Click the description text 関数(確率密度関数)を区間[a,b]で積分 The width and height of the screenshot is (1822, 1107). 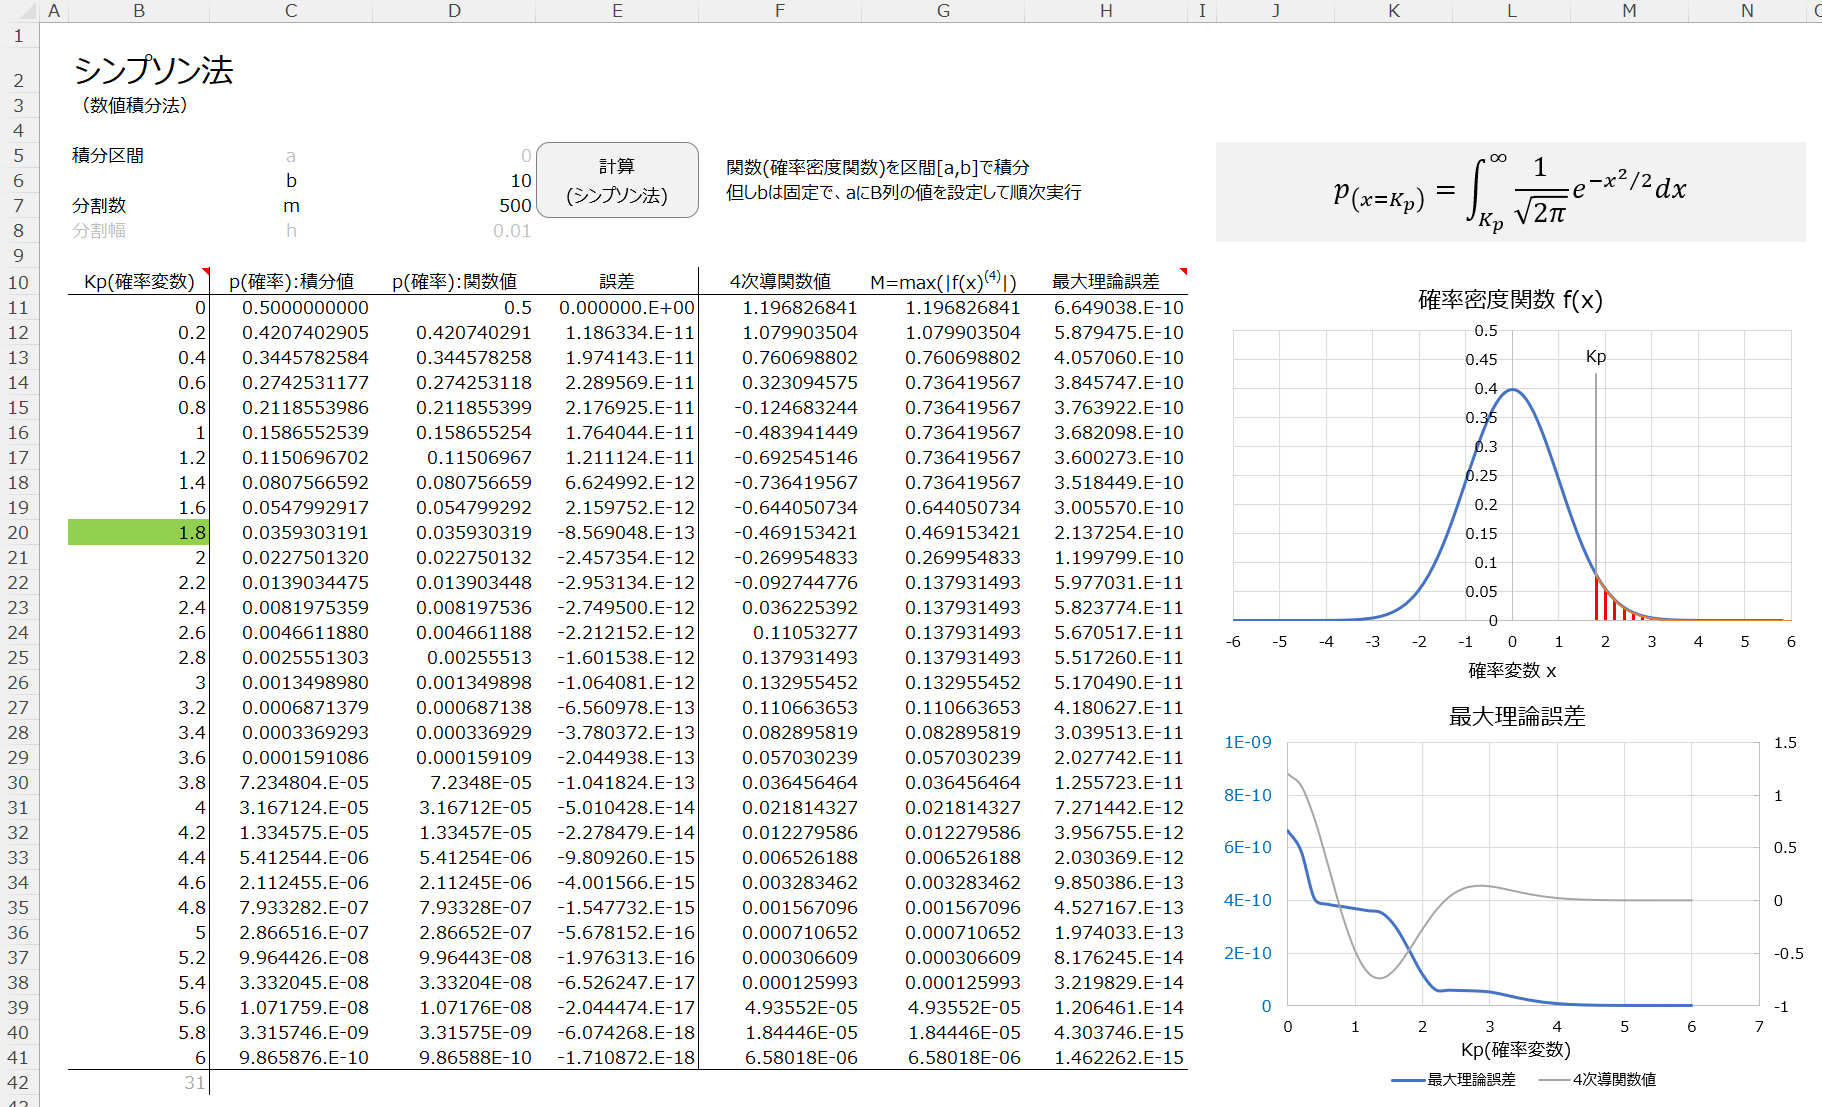pyautogui.click(x=877, y=167)
